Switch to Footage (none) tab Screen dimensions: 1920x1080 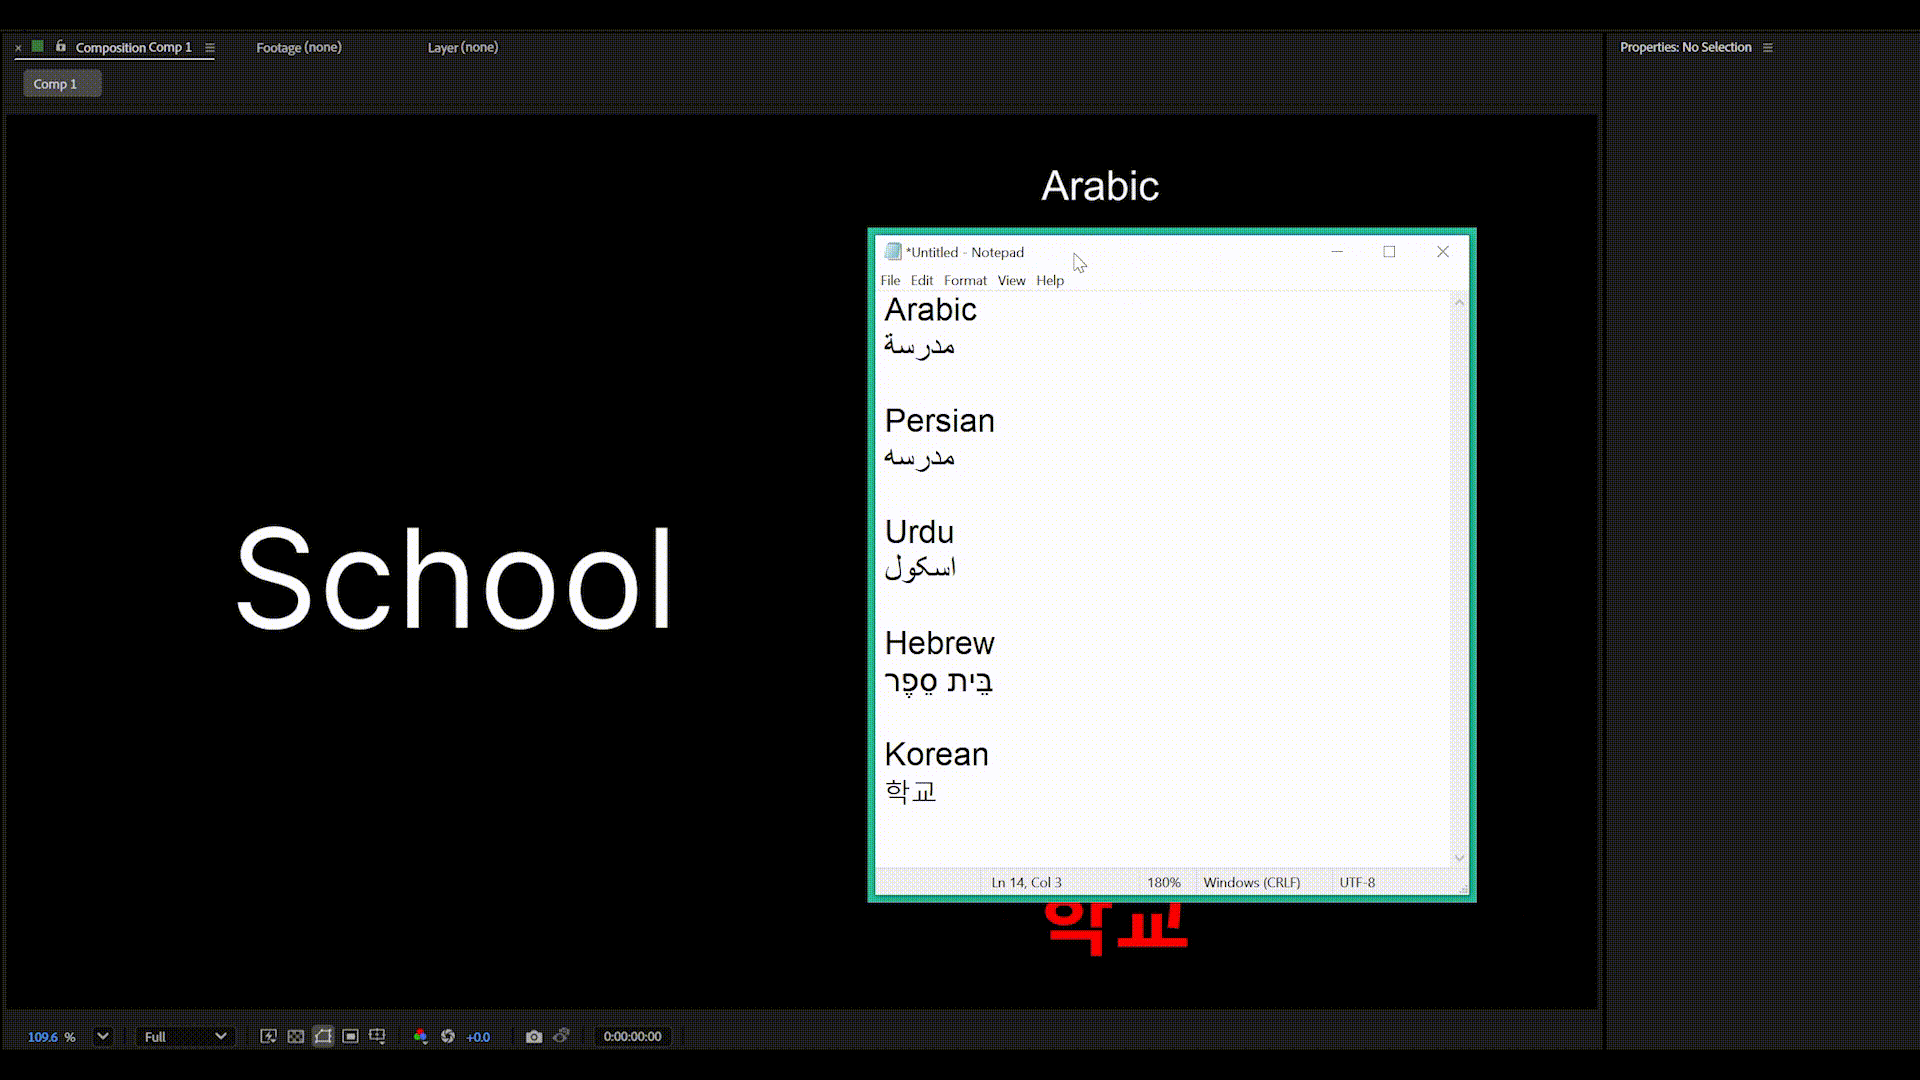click(x=298, y=47)
